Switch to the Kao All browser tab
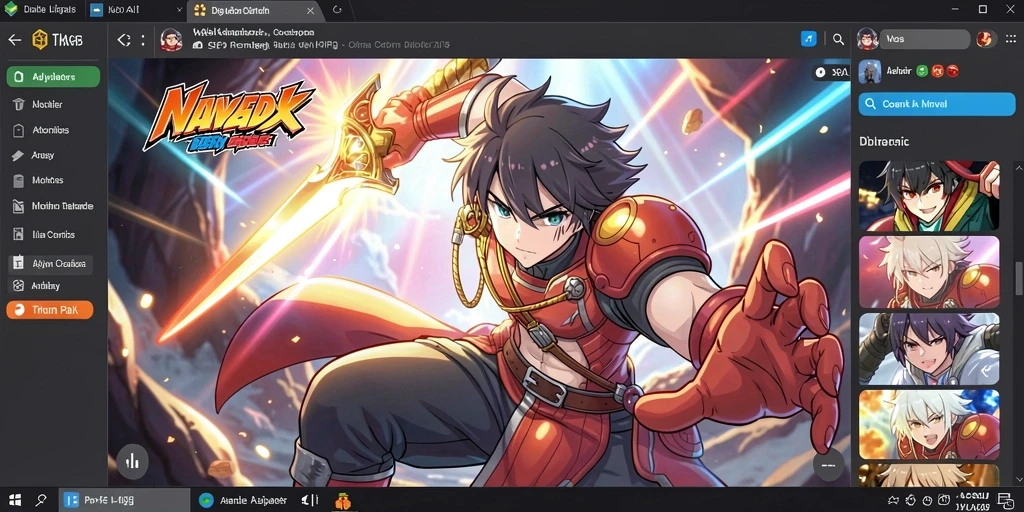1024x512 pixels. (135, 10)
